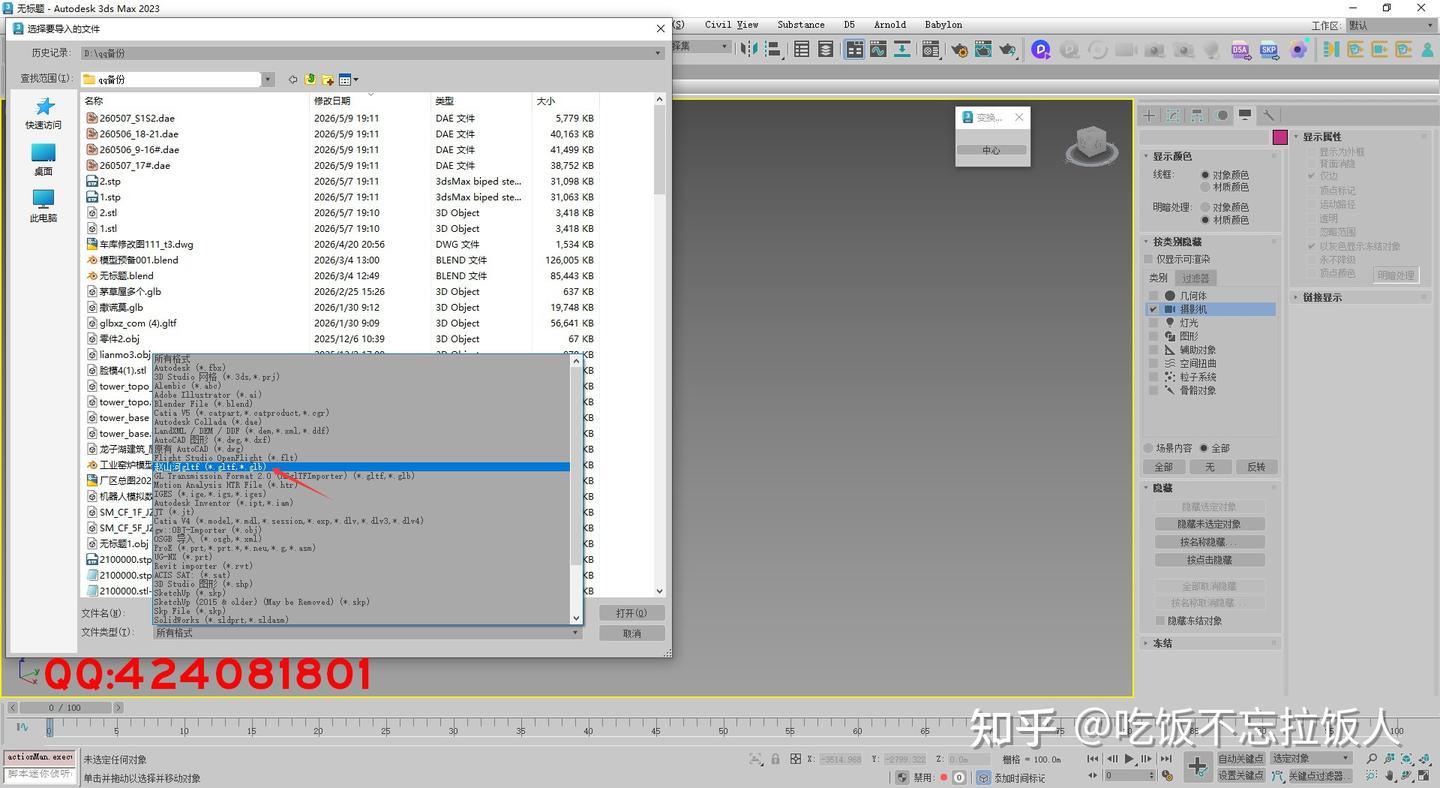Open the Utilities wrench tab
The height and width of the screenshot is (788, 1440).
pos(1268,116)
